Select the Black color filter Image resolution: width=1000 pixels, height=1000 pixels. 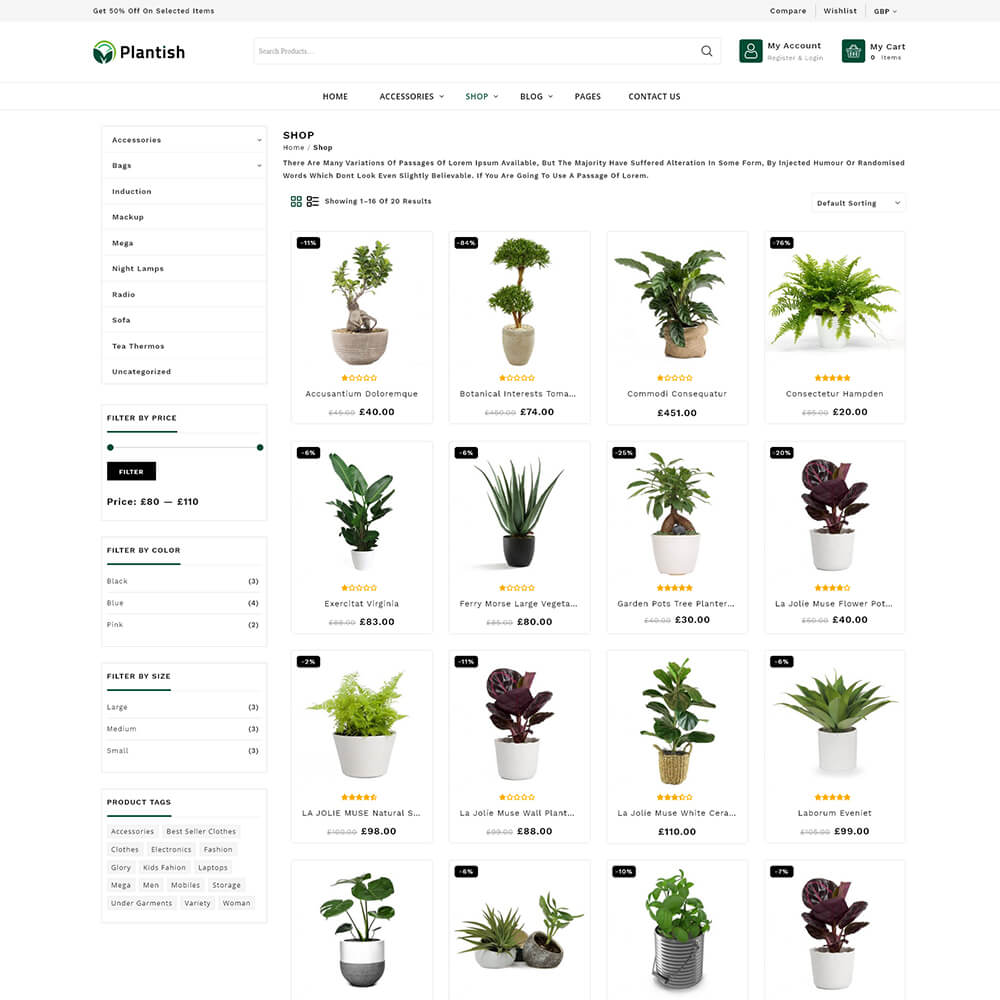coord(117,581)
